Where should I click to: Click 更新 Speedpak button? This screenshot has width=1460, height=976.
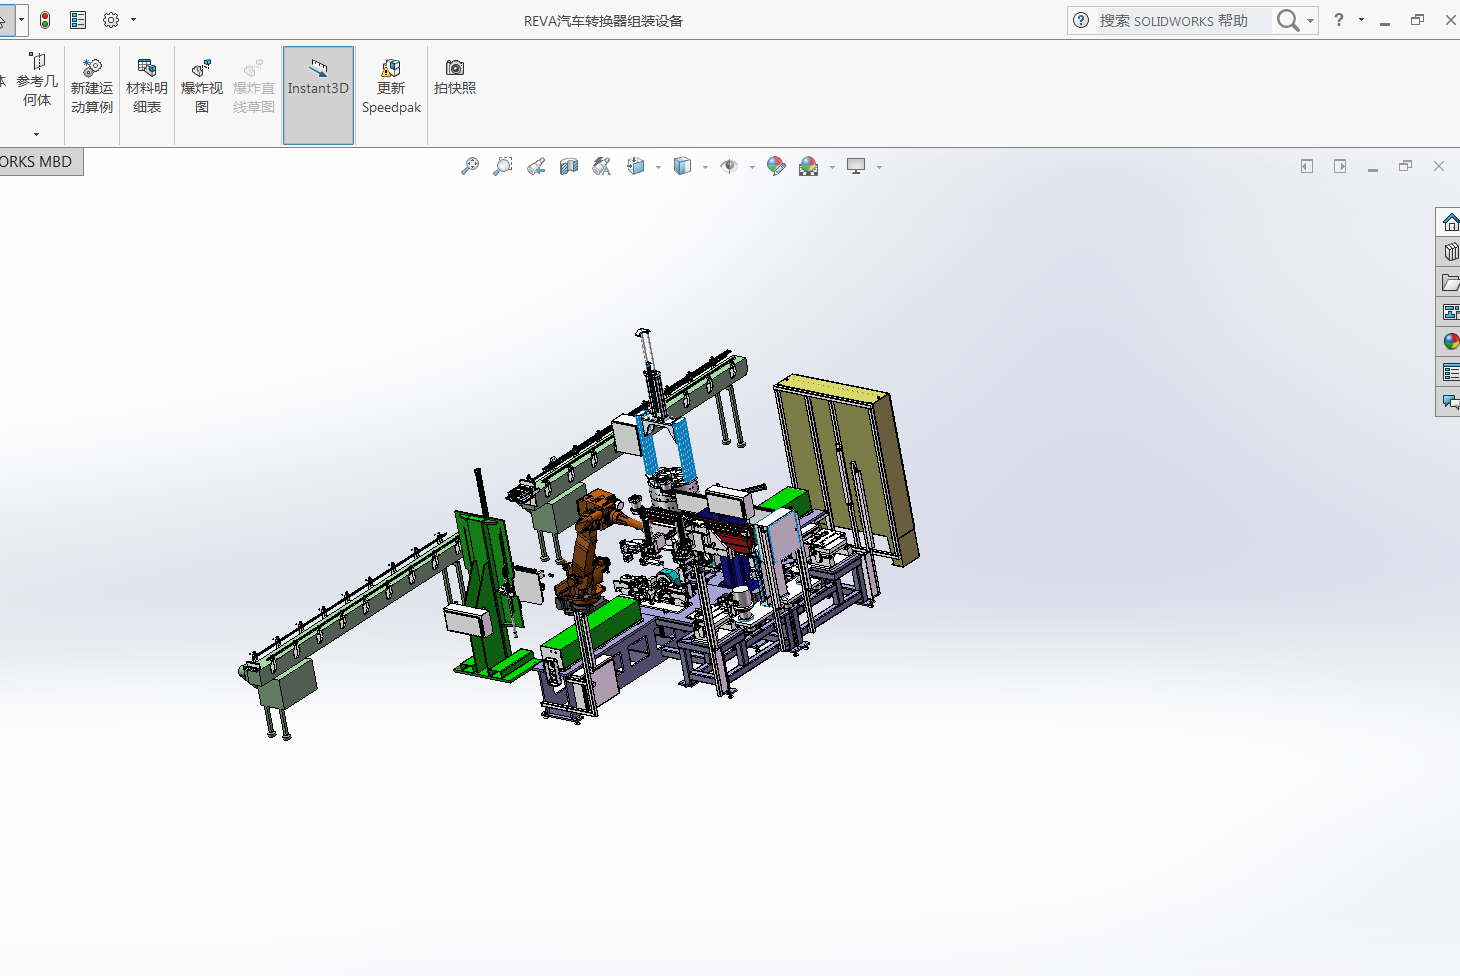tap(391, 86)
